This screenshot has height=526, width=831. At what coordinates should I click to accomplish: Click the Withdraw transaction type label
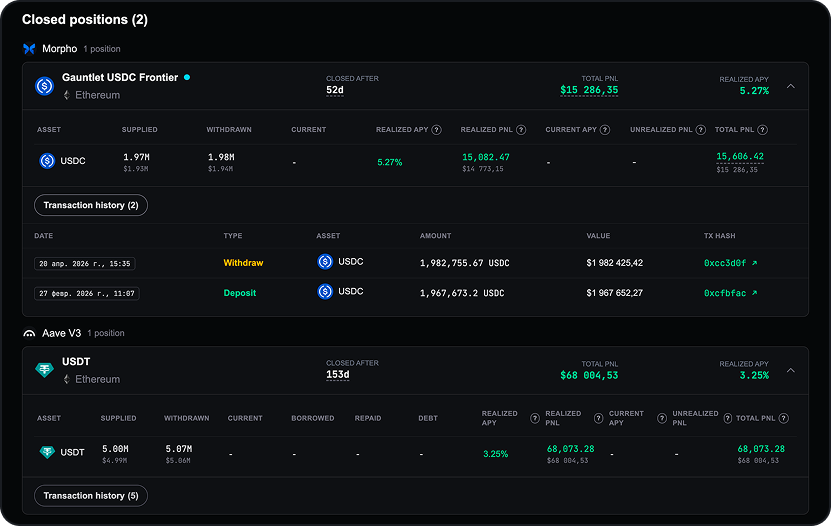point(243,263)
